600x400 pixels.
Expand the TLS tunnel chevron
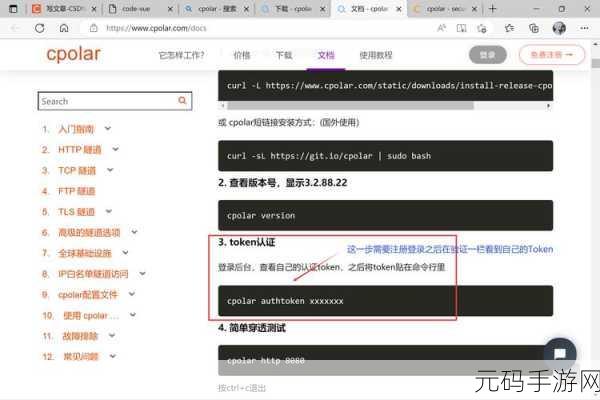(x=109, y=211)
